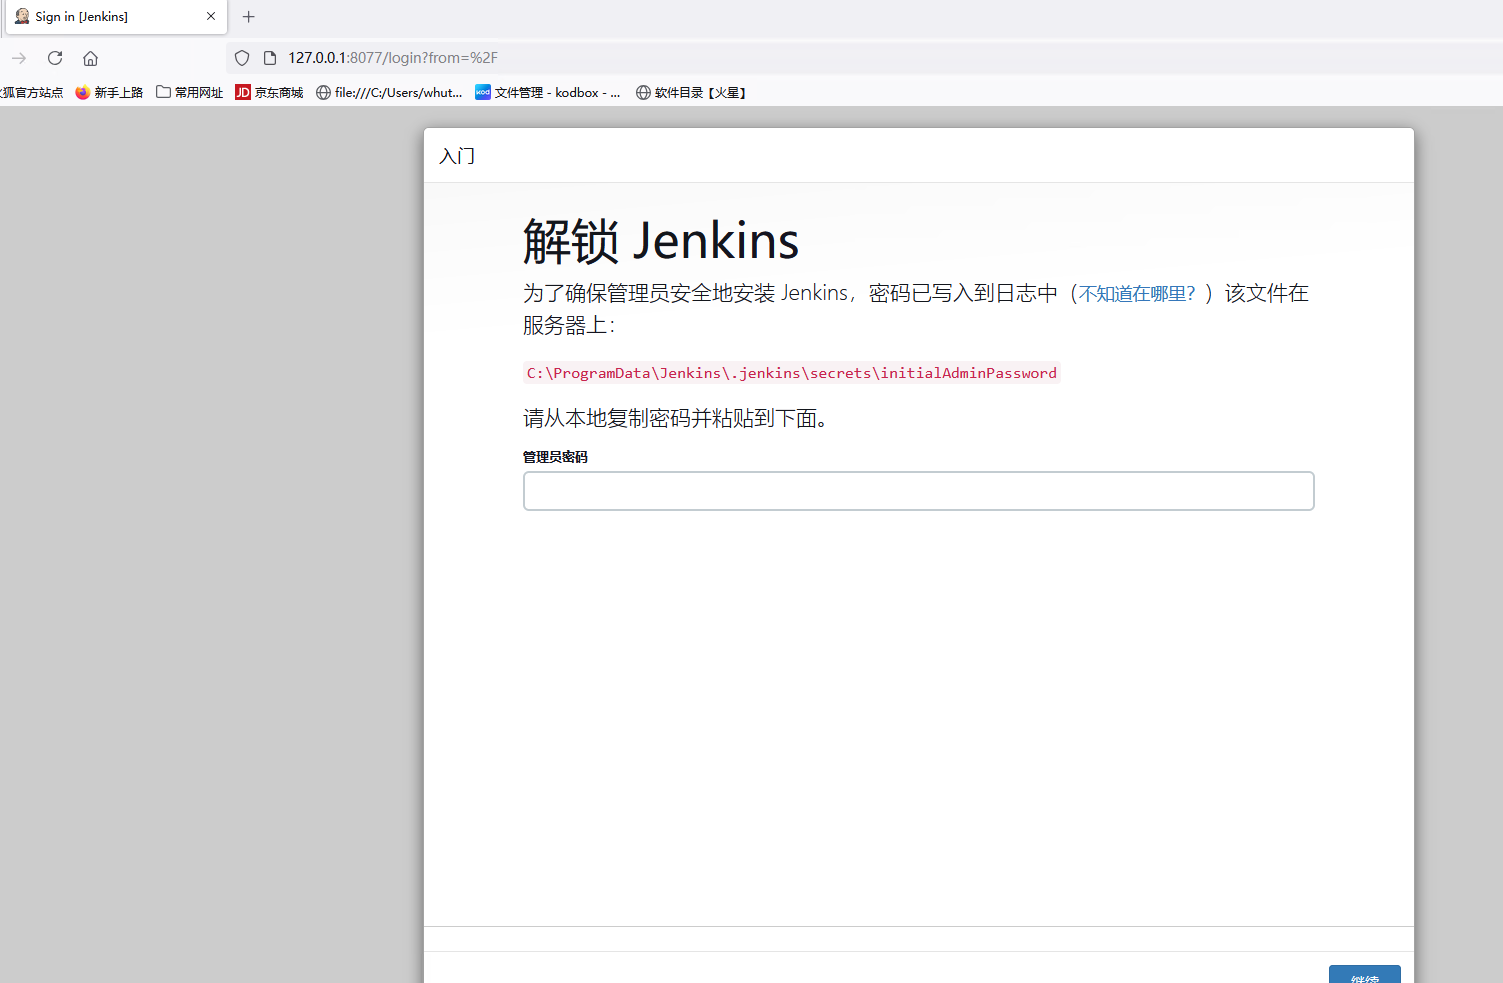
Task: Open the 新手上路 bookmark
Action: coord(109,92)
